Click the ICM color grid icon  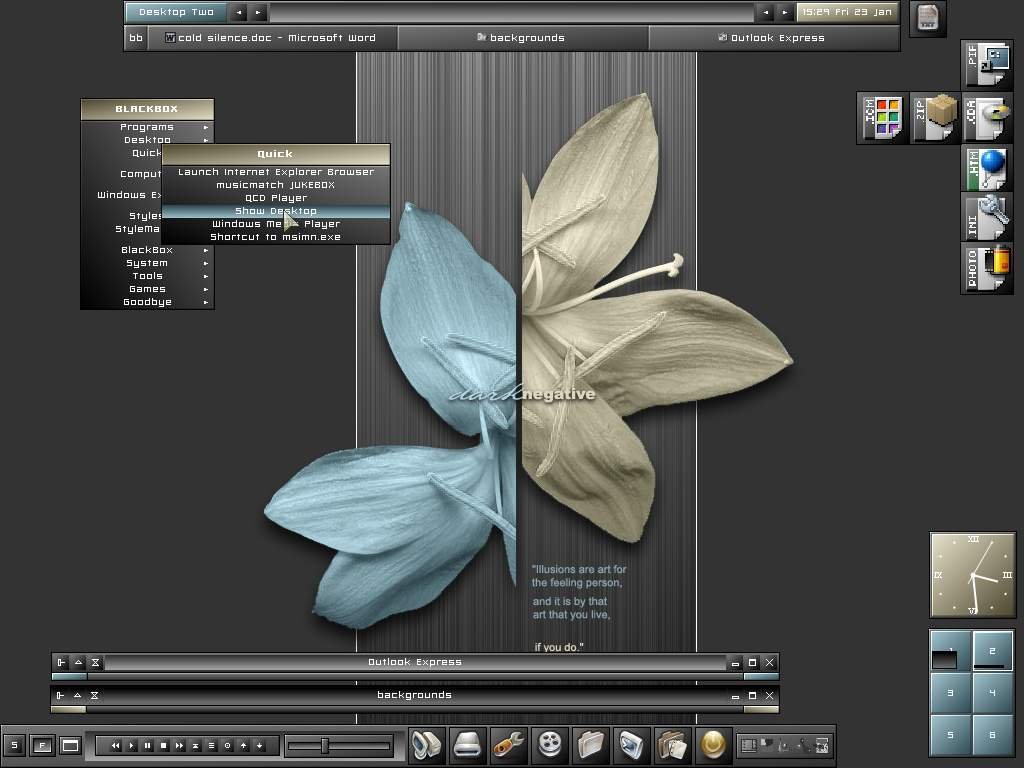[883, 119]
